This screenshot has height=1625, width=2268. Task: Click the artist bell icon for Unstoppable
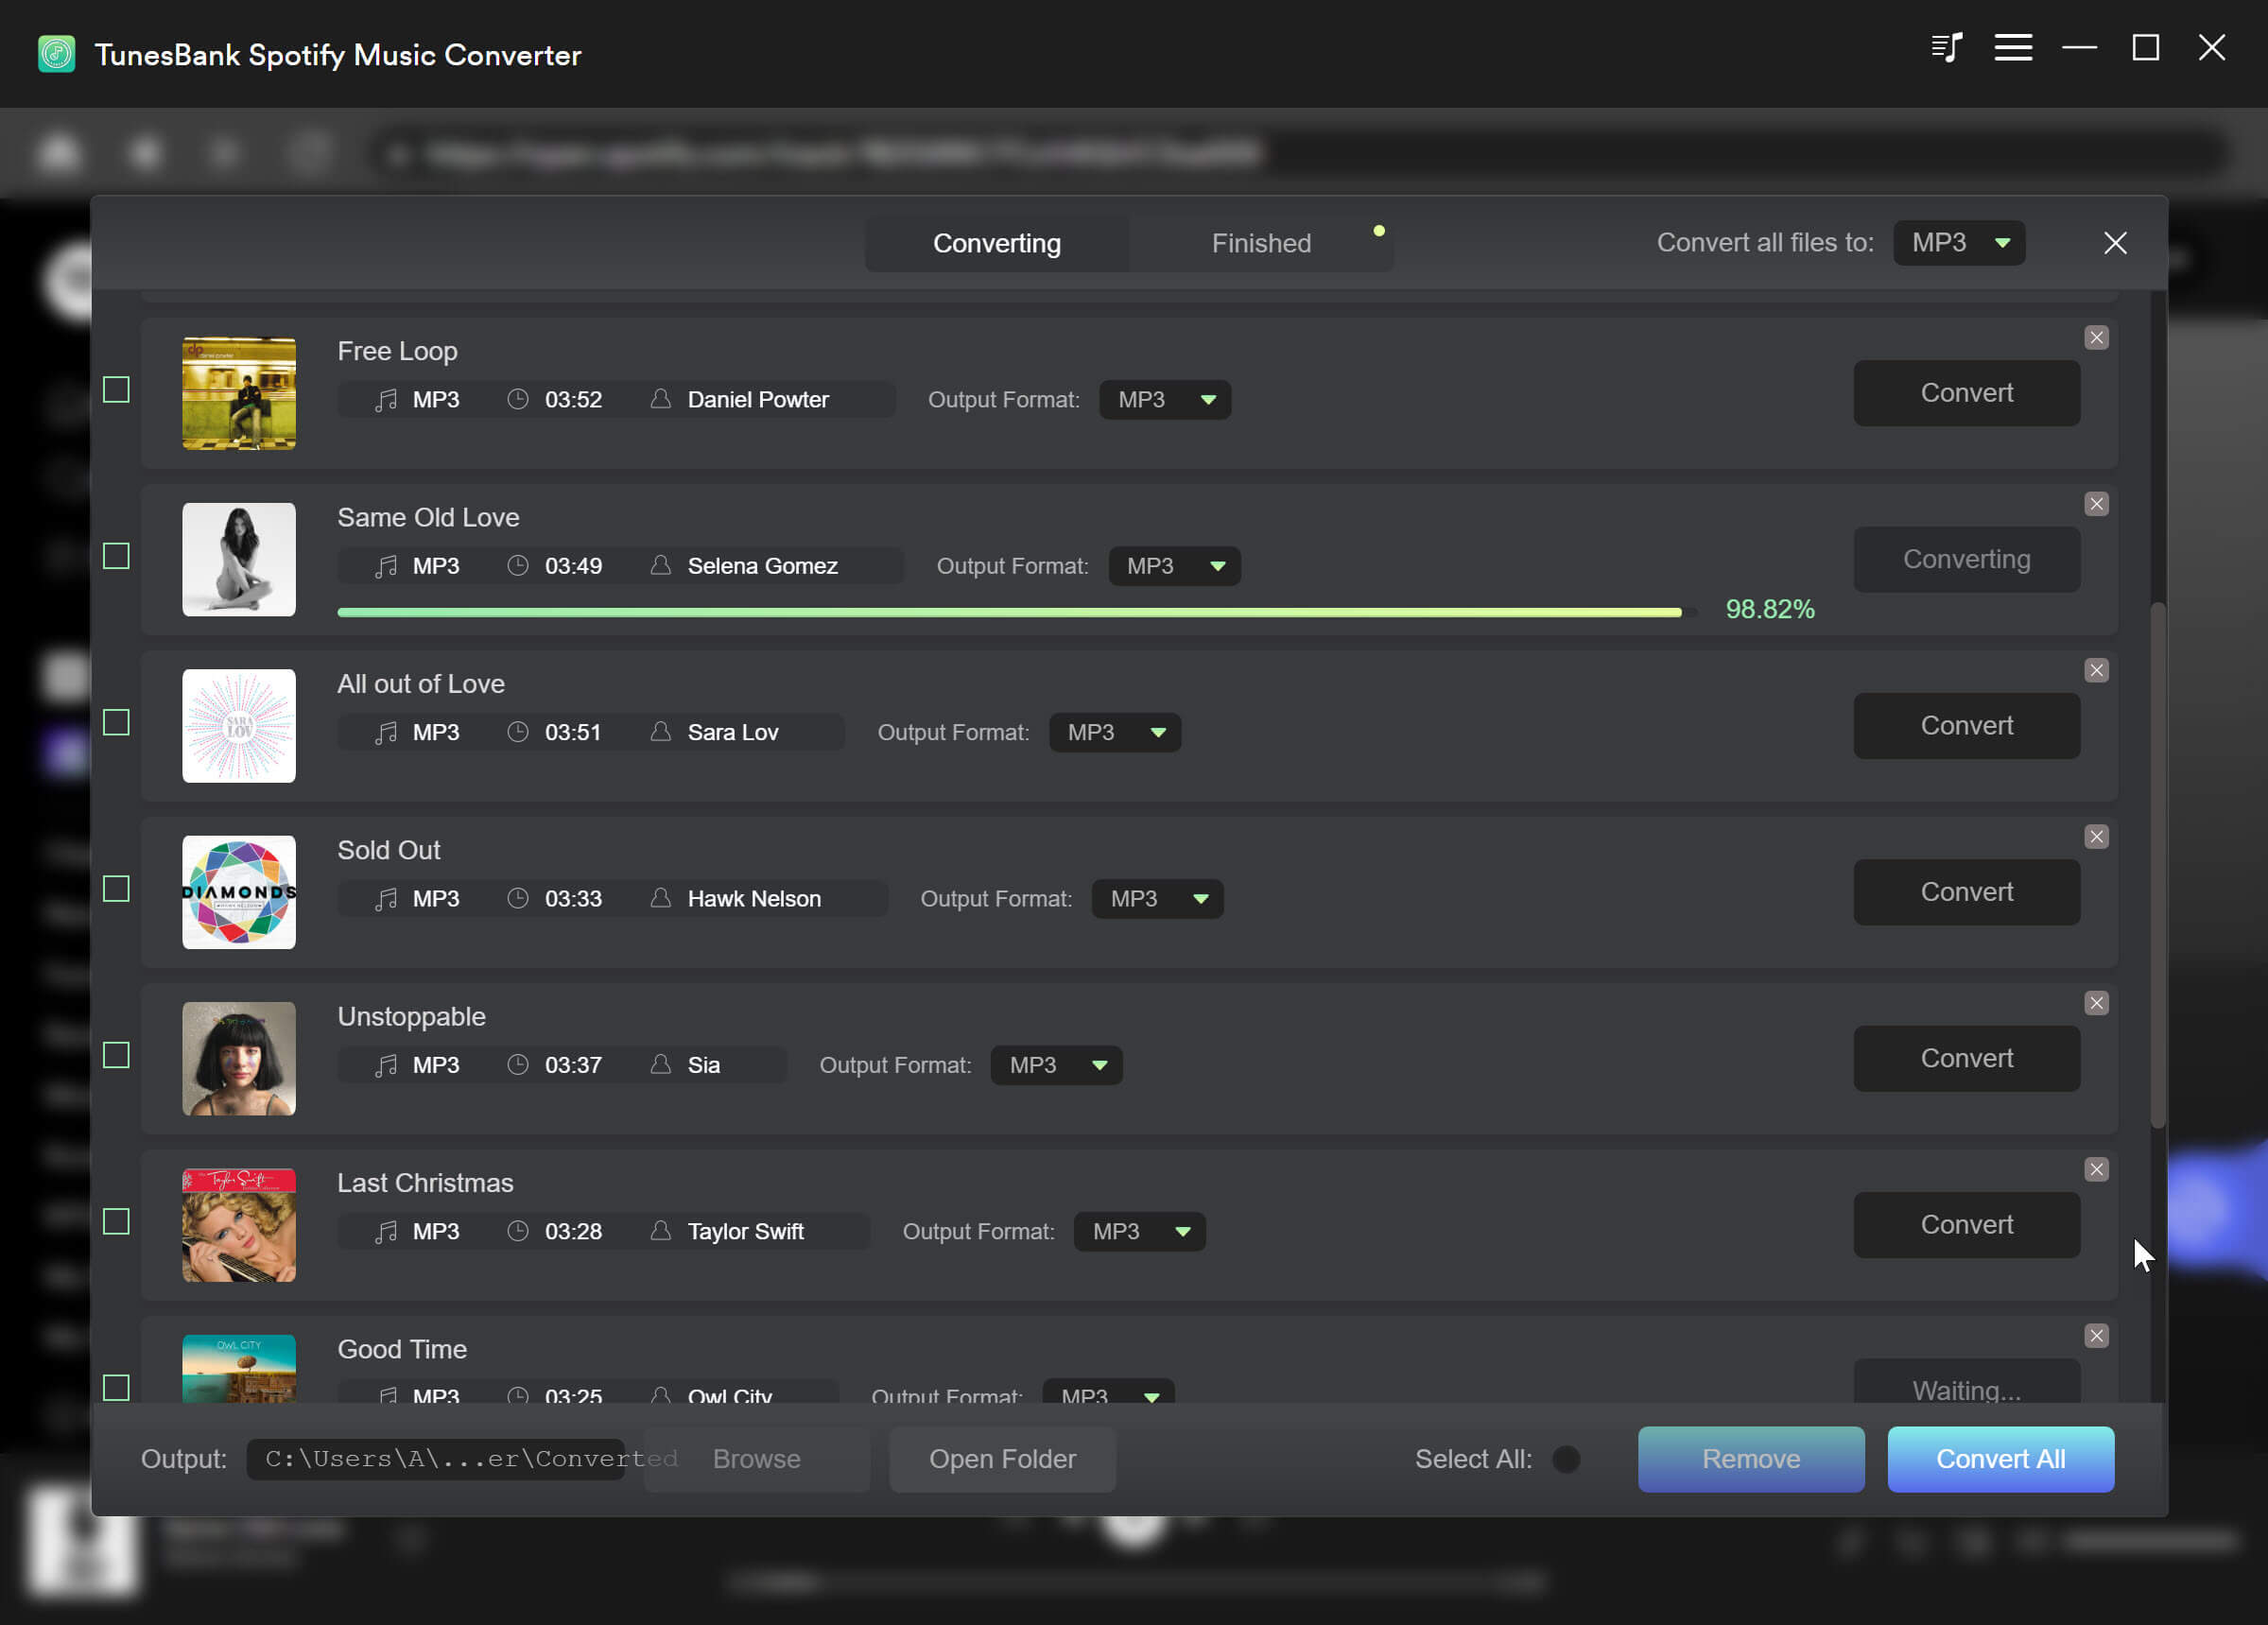click(661, 1064)
